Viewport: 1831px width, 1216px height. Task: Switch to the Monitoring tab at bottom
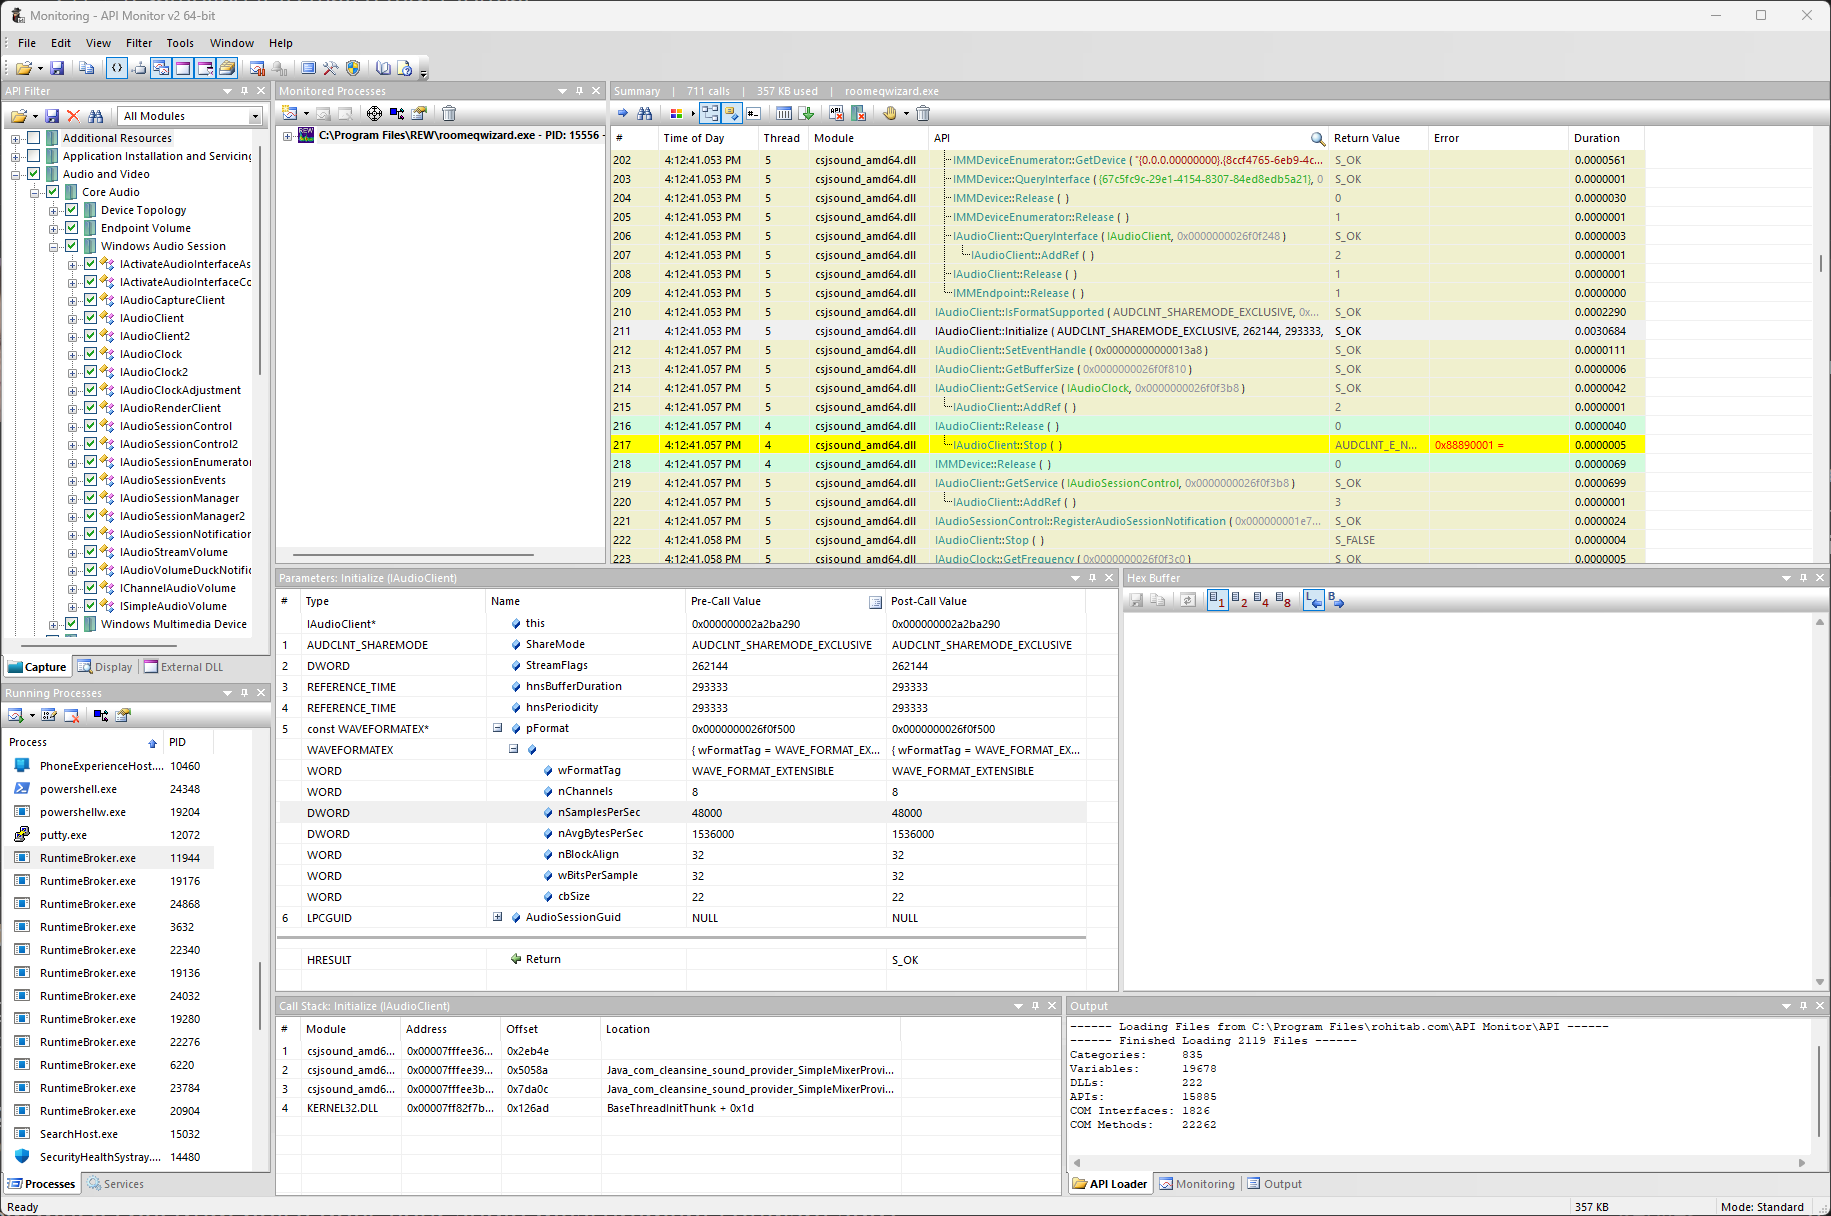tap(1197, 1184)
